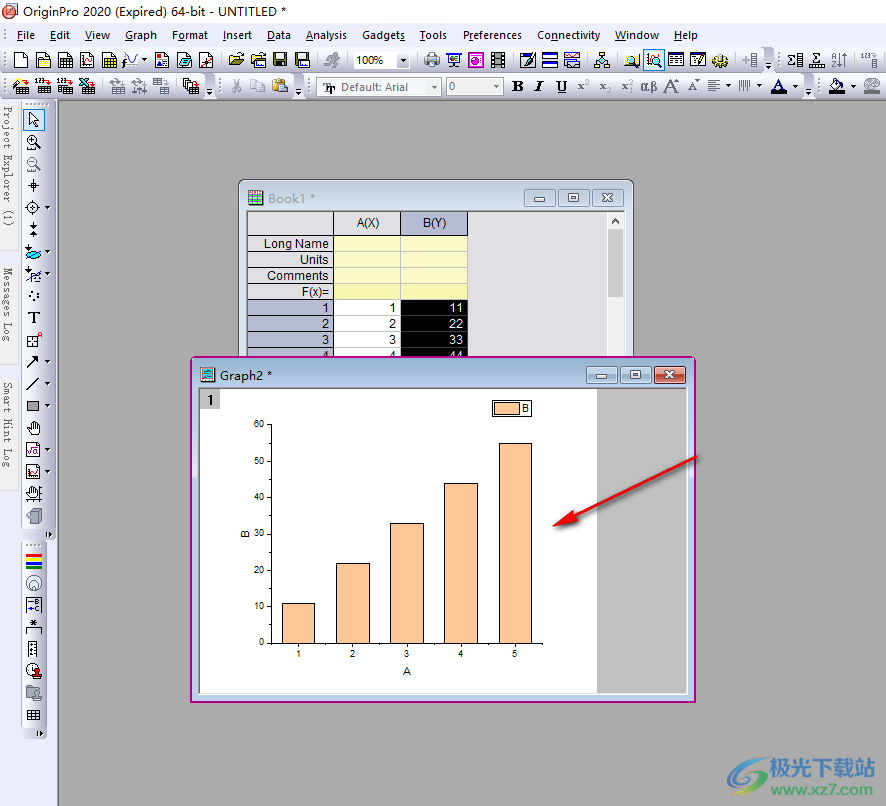Click the Import Wizard icon
The width and height of the screenshot is (886, 806).
tap(21, 86)
